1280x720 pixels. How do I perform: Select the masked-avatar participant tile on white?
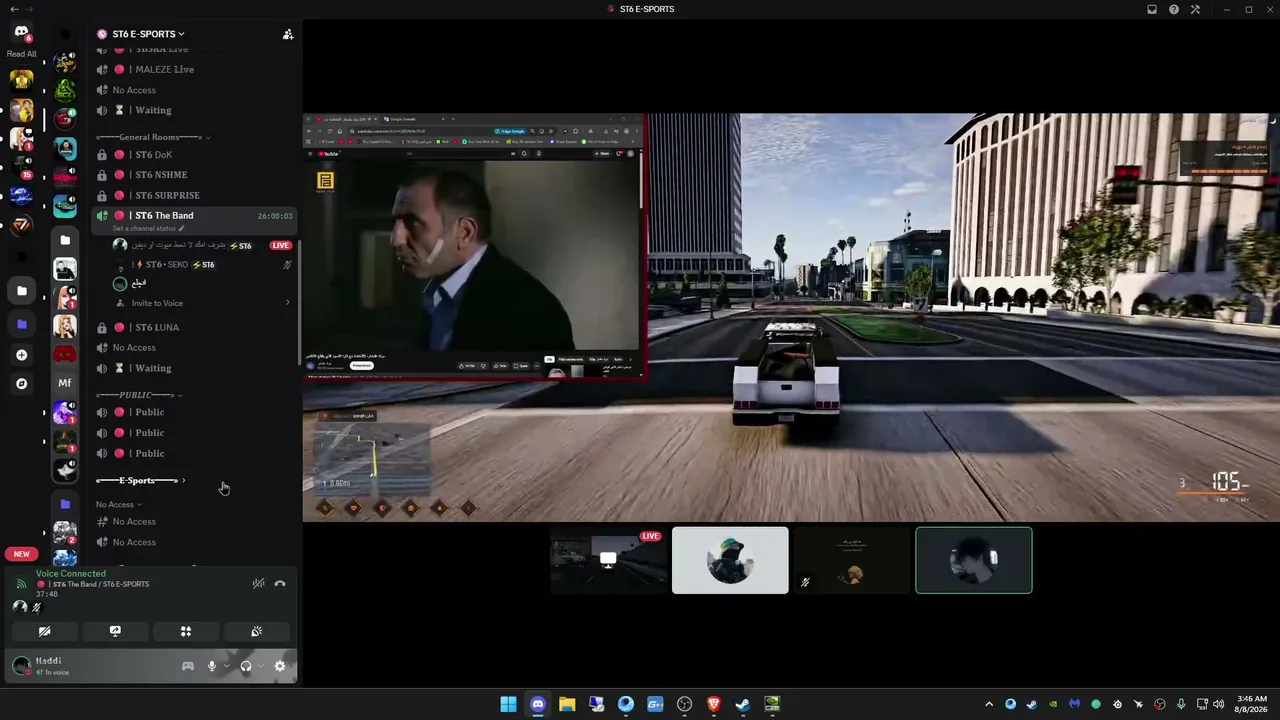[x=730, y=561]
